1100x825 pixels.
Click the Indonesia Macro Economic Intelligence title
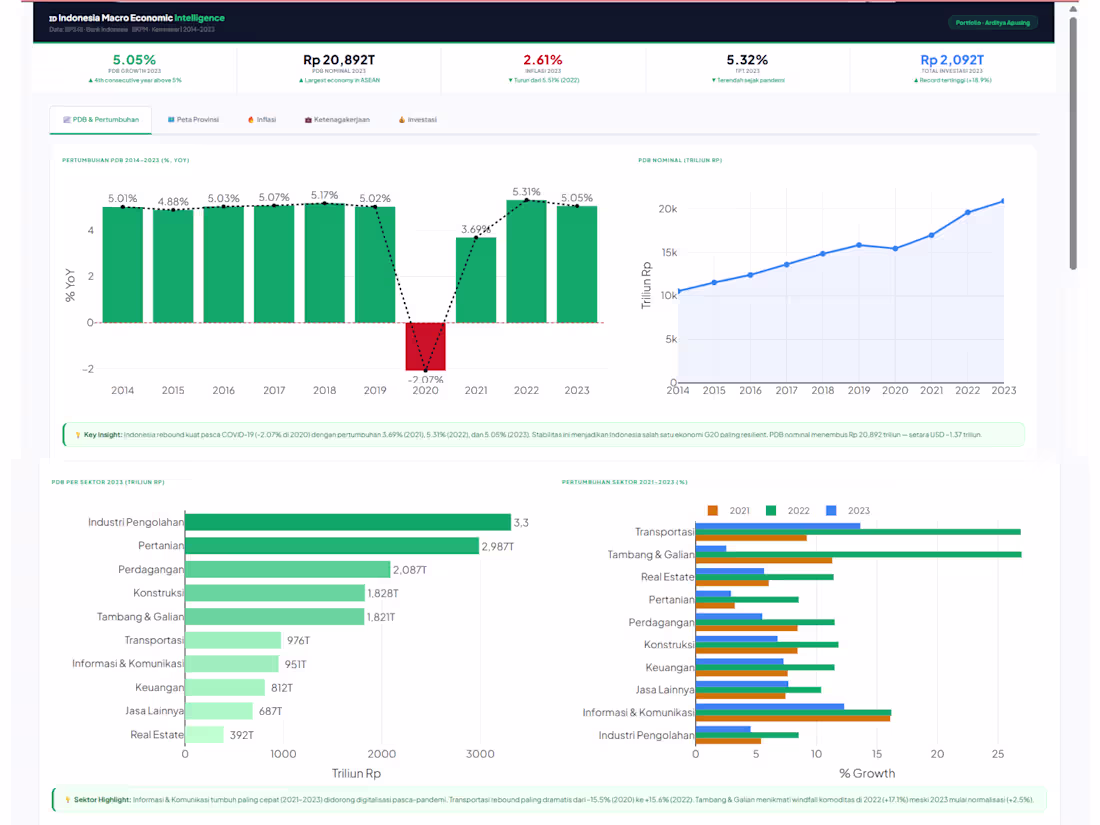[x=142, y=18]
